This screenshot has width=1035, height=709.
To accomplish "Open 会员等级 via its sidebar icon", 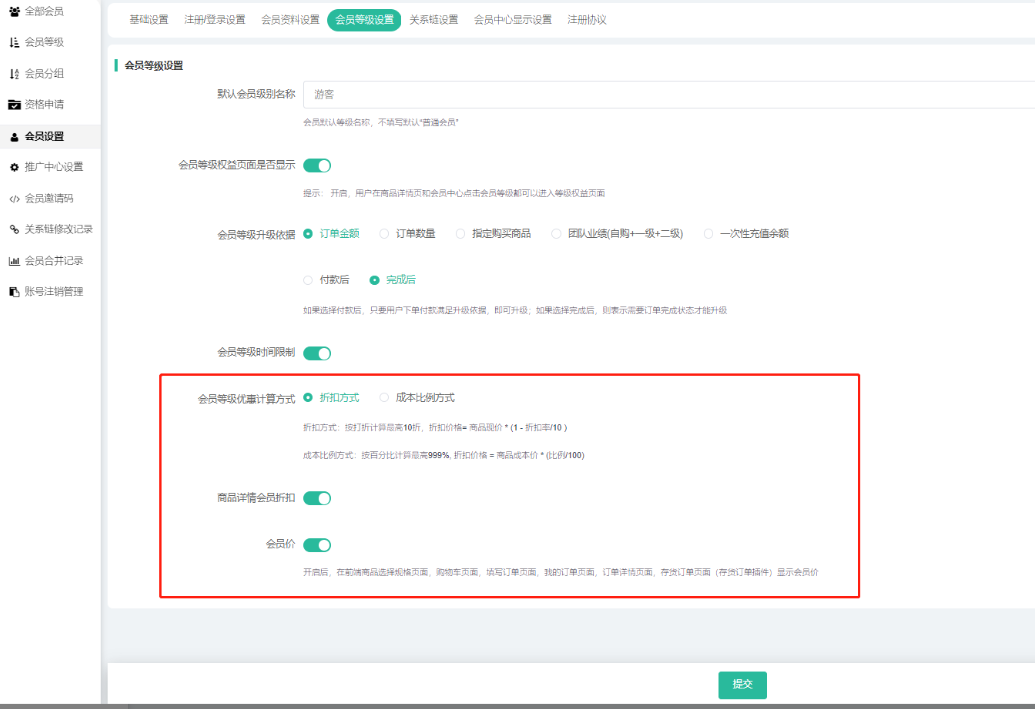I will tap(14, 42).
